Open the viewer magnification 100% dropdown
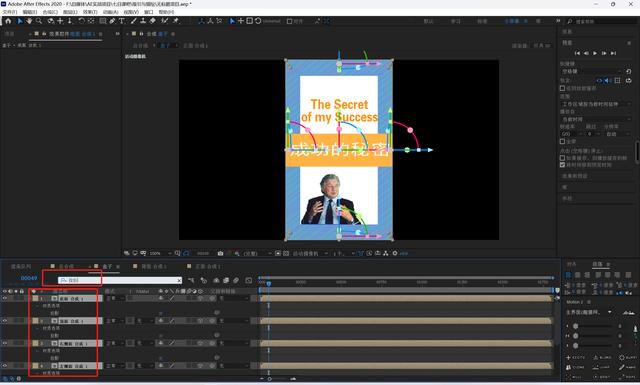Screen dimensions: 640x385 [160, 254]
